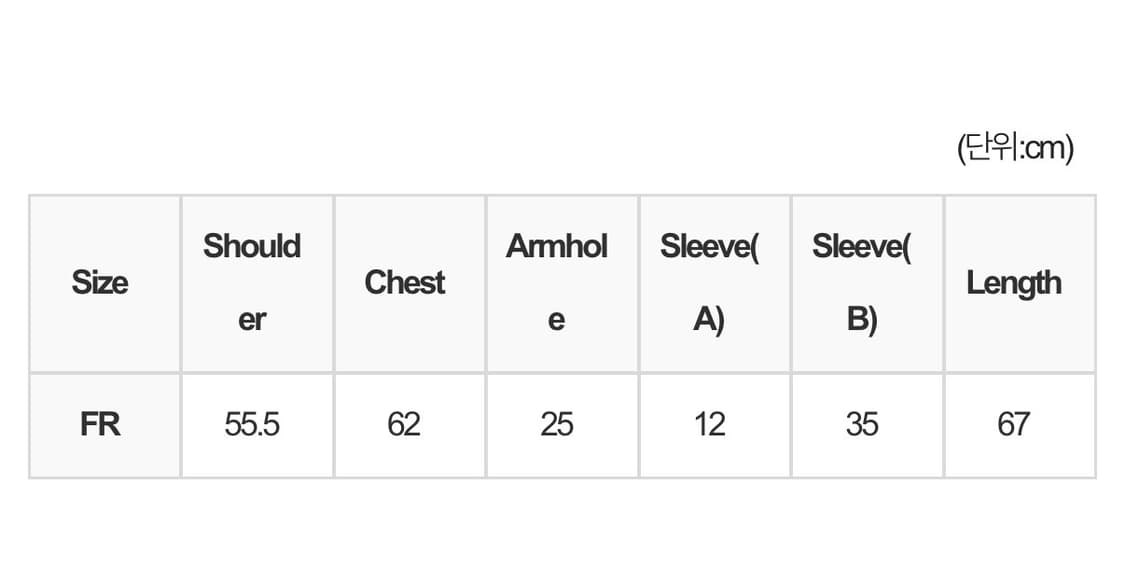Click the armhole value 25
The height and width of the screenshot is (578, 1125).
557,425
